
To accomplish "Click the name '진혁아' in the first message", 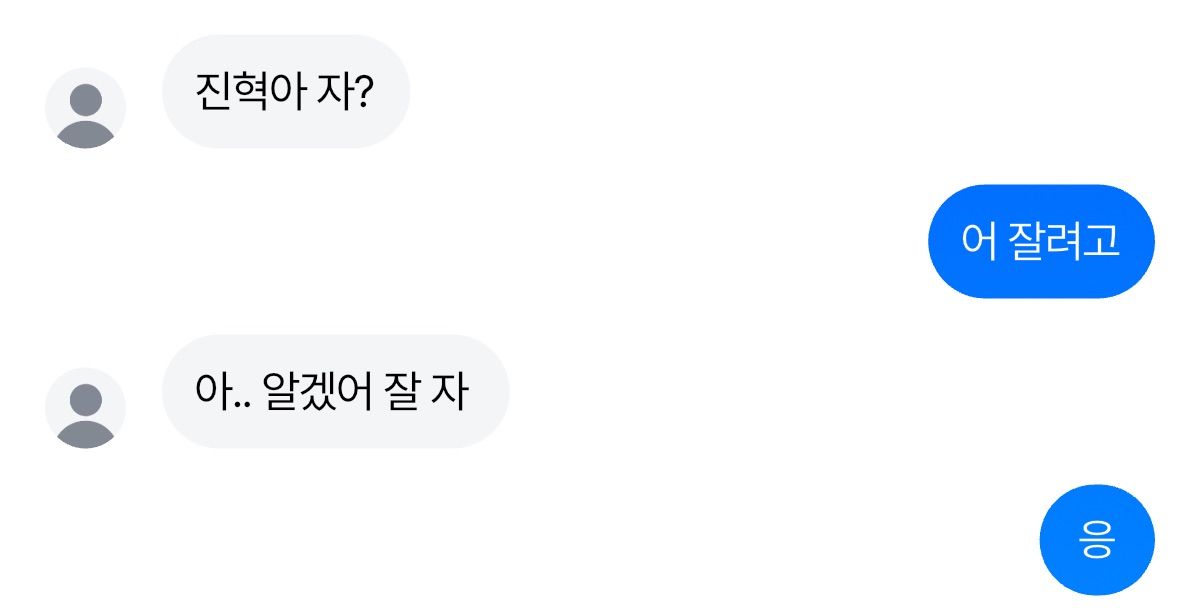I will pyautogui.click(x=248, y=92).
